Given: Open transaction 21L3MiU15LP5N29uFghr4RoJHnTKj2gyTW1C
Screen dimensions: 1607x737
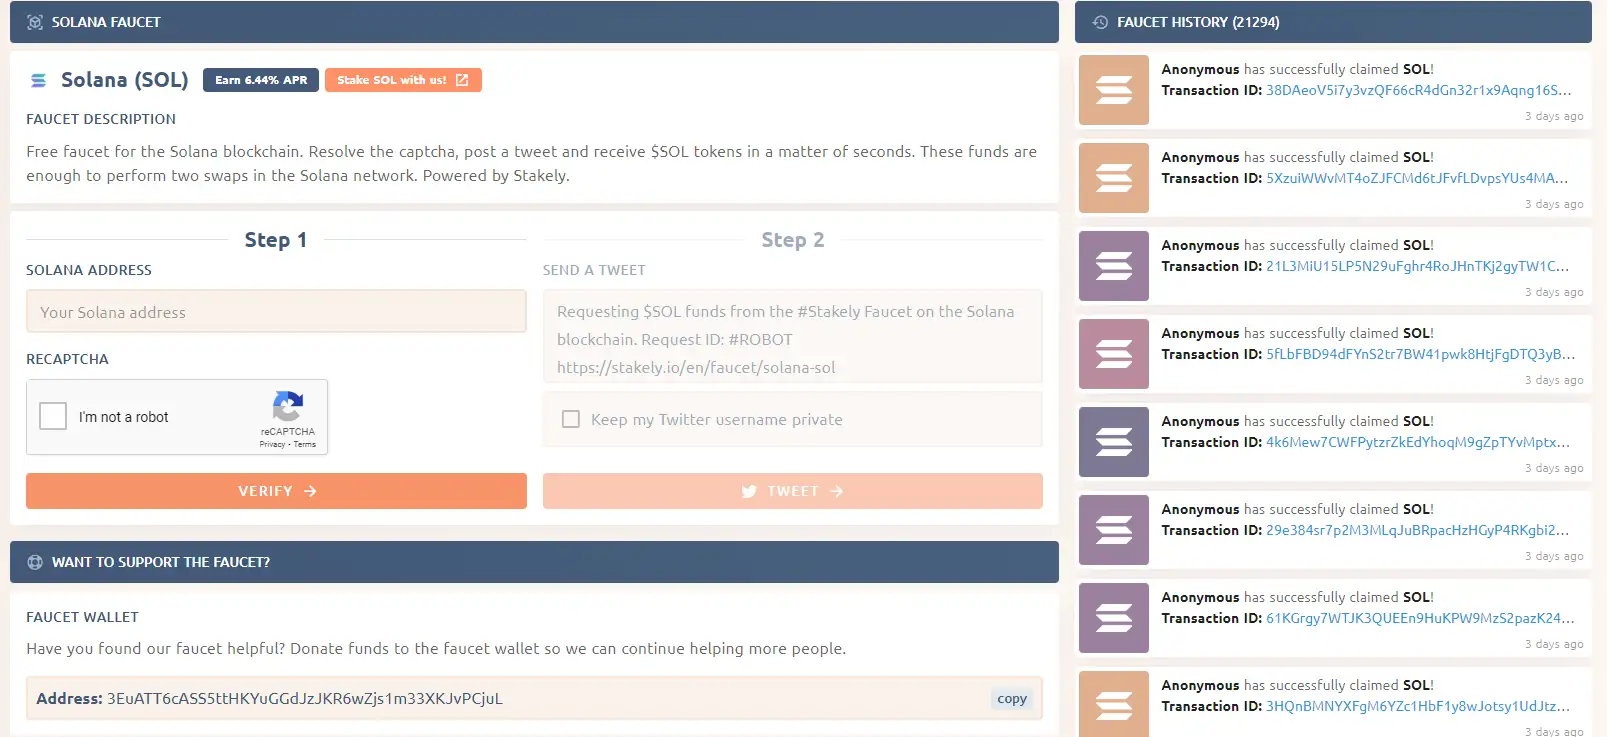Looking at the screenshot, I should pyautogui.click(x=1417, y=266).
